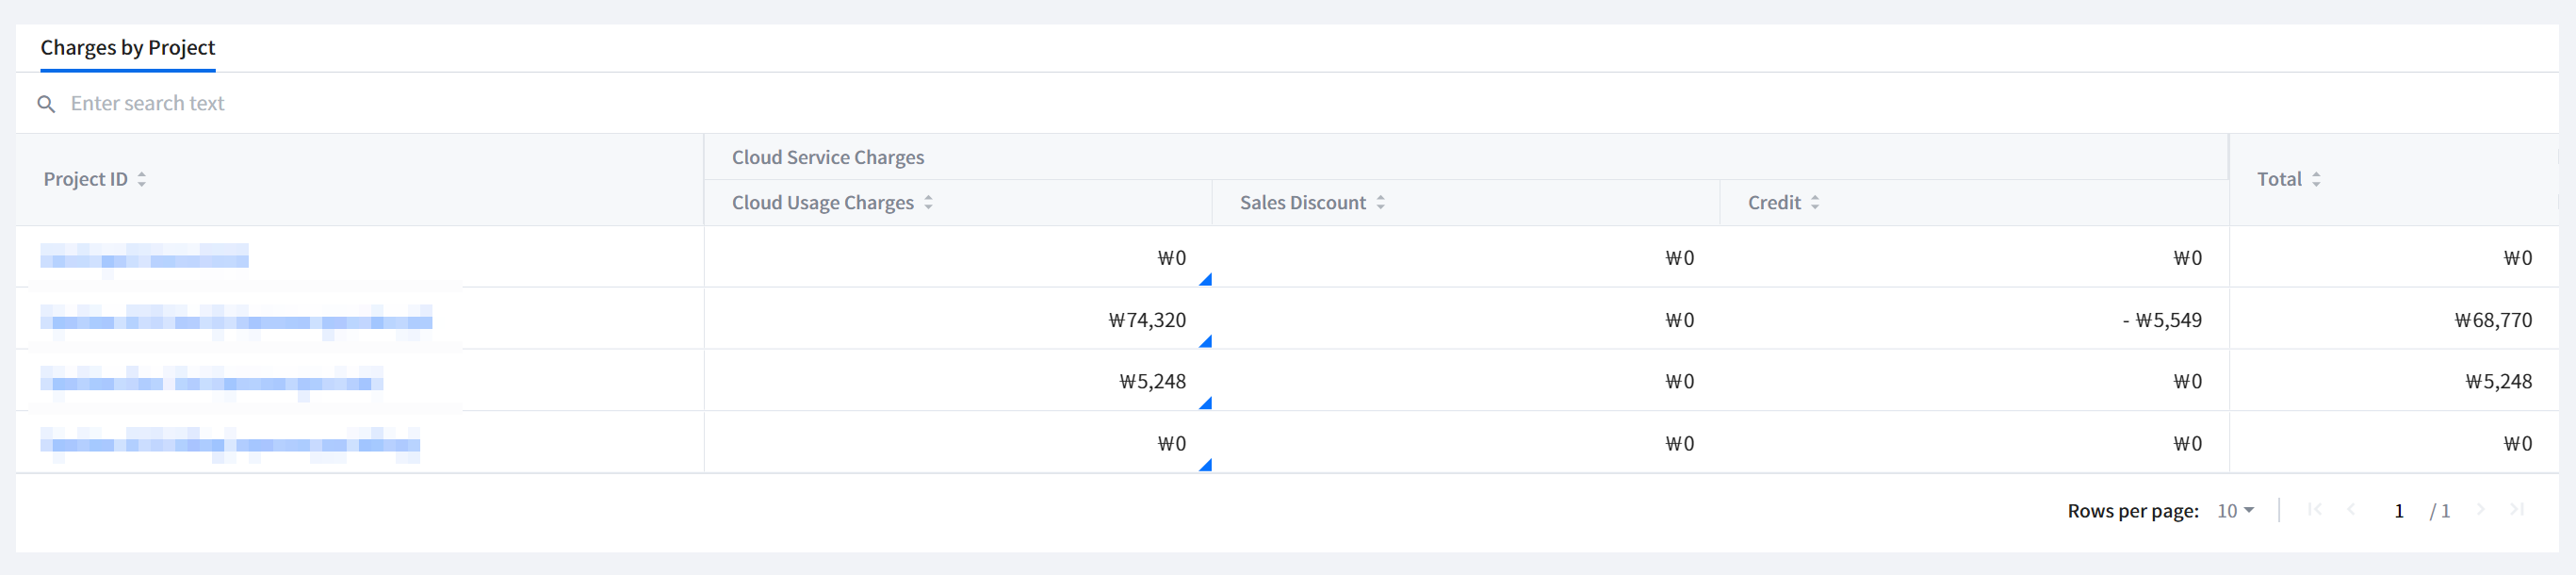Viewport: 2576px width, 575px height.
Task: Click the current page number field
Action: click(x=2398, y=511)
